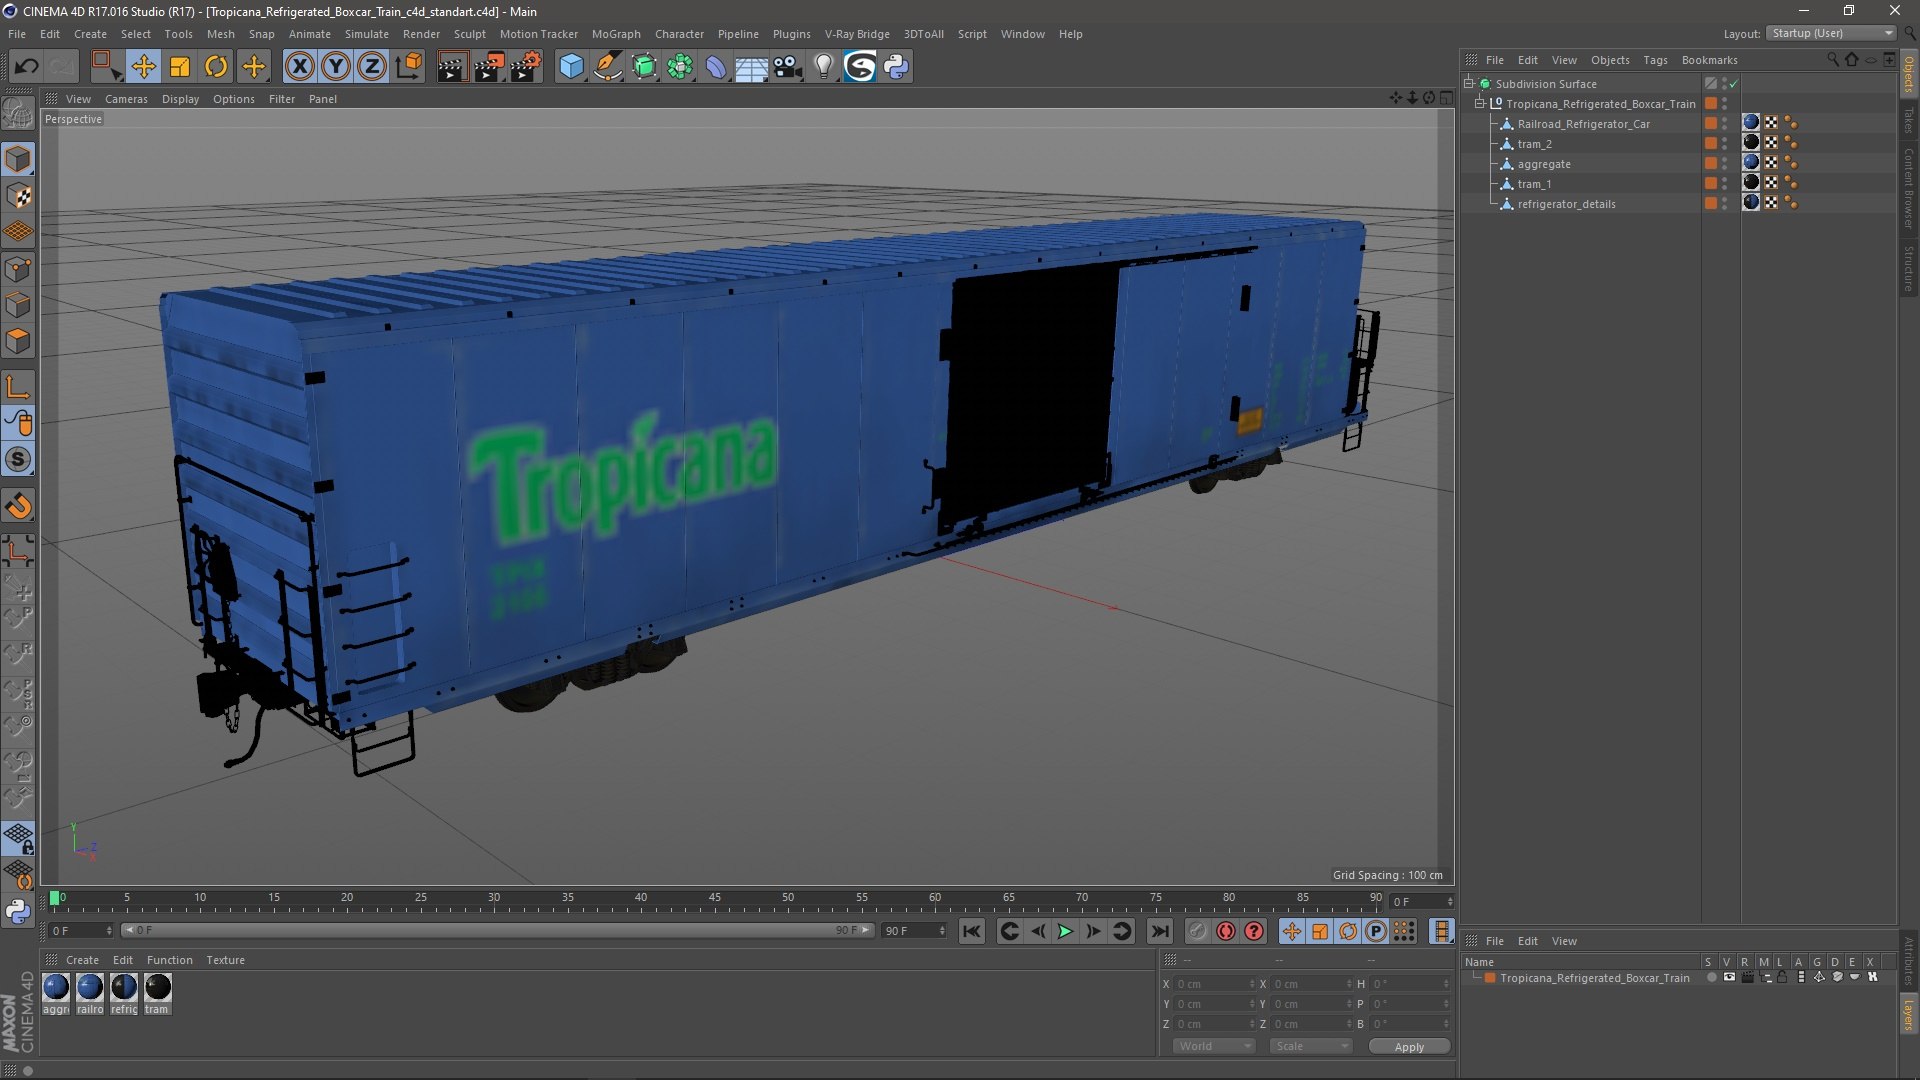1920x1080 pixels.
Task: Toggle Z axis lock
Action: (372, 67)
